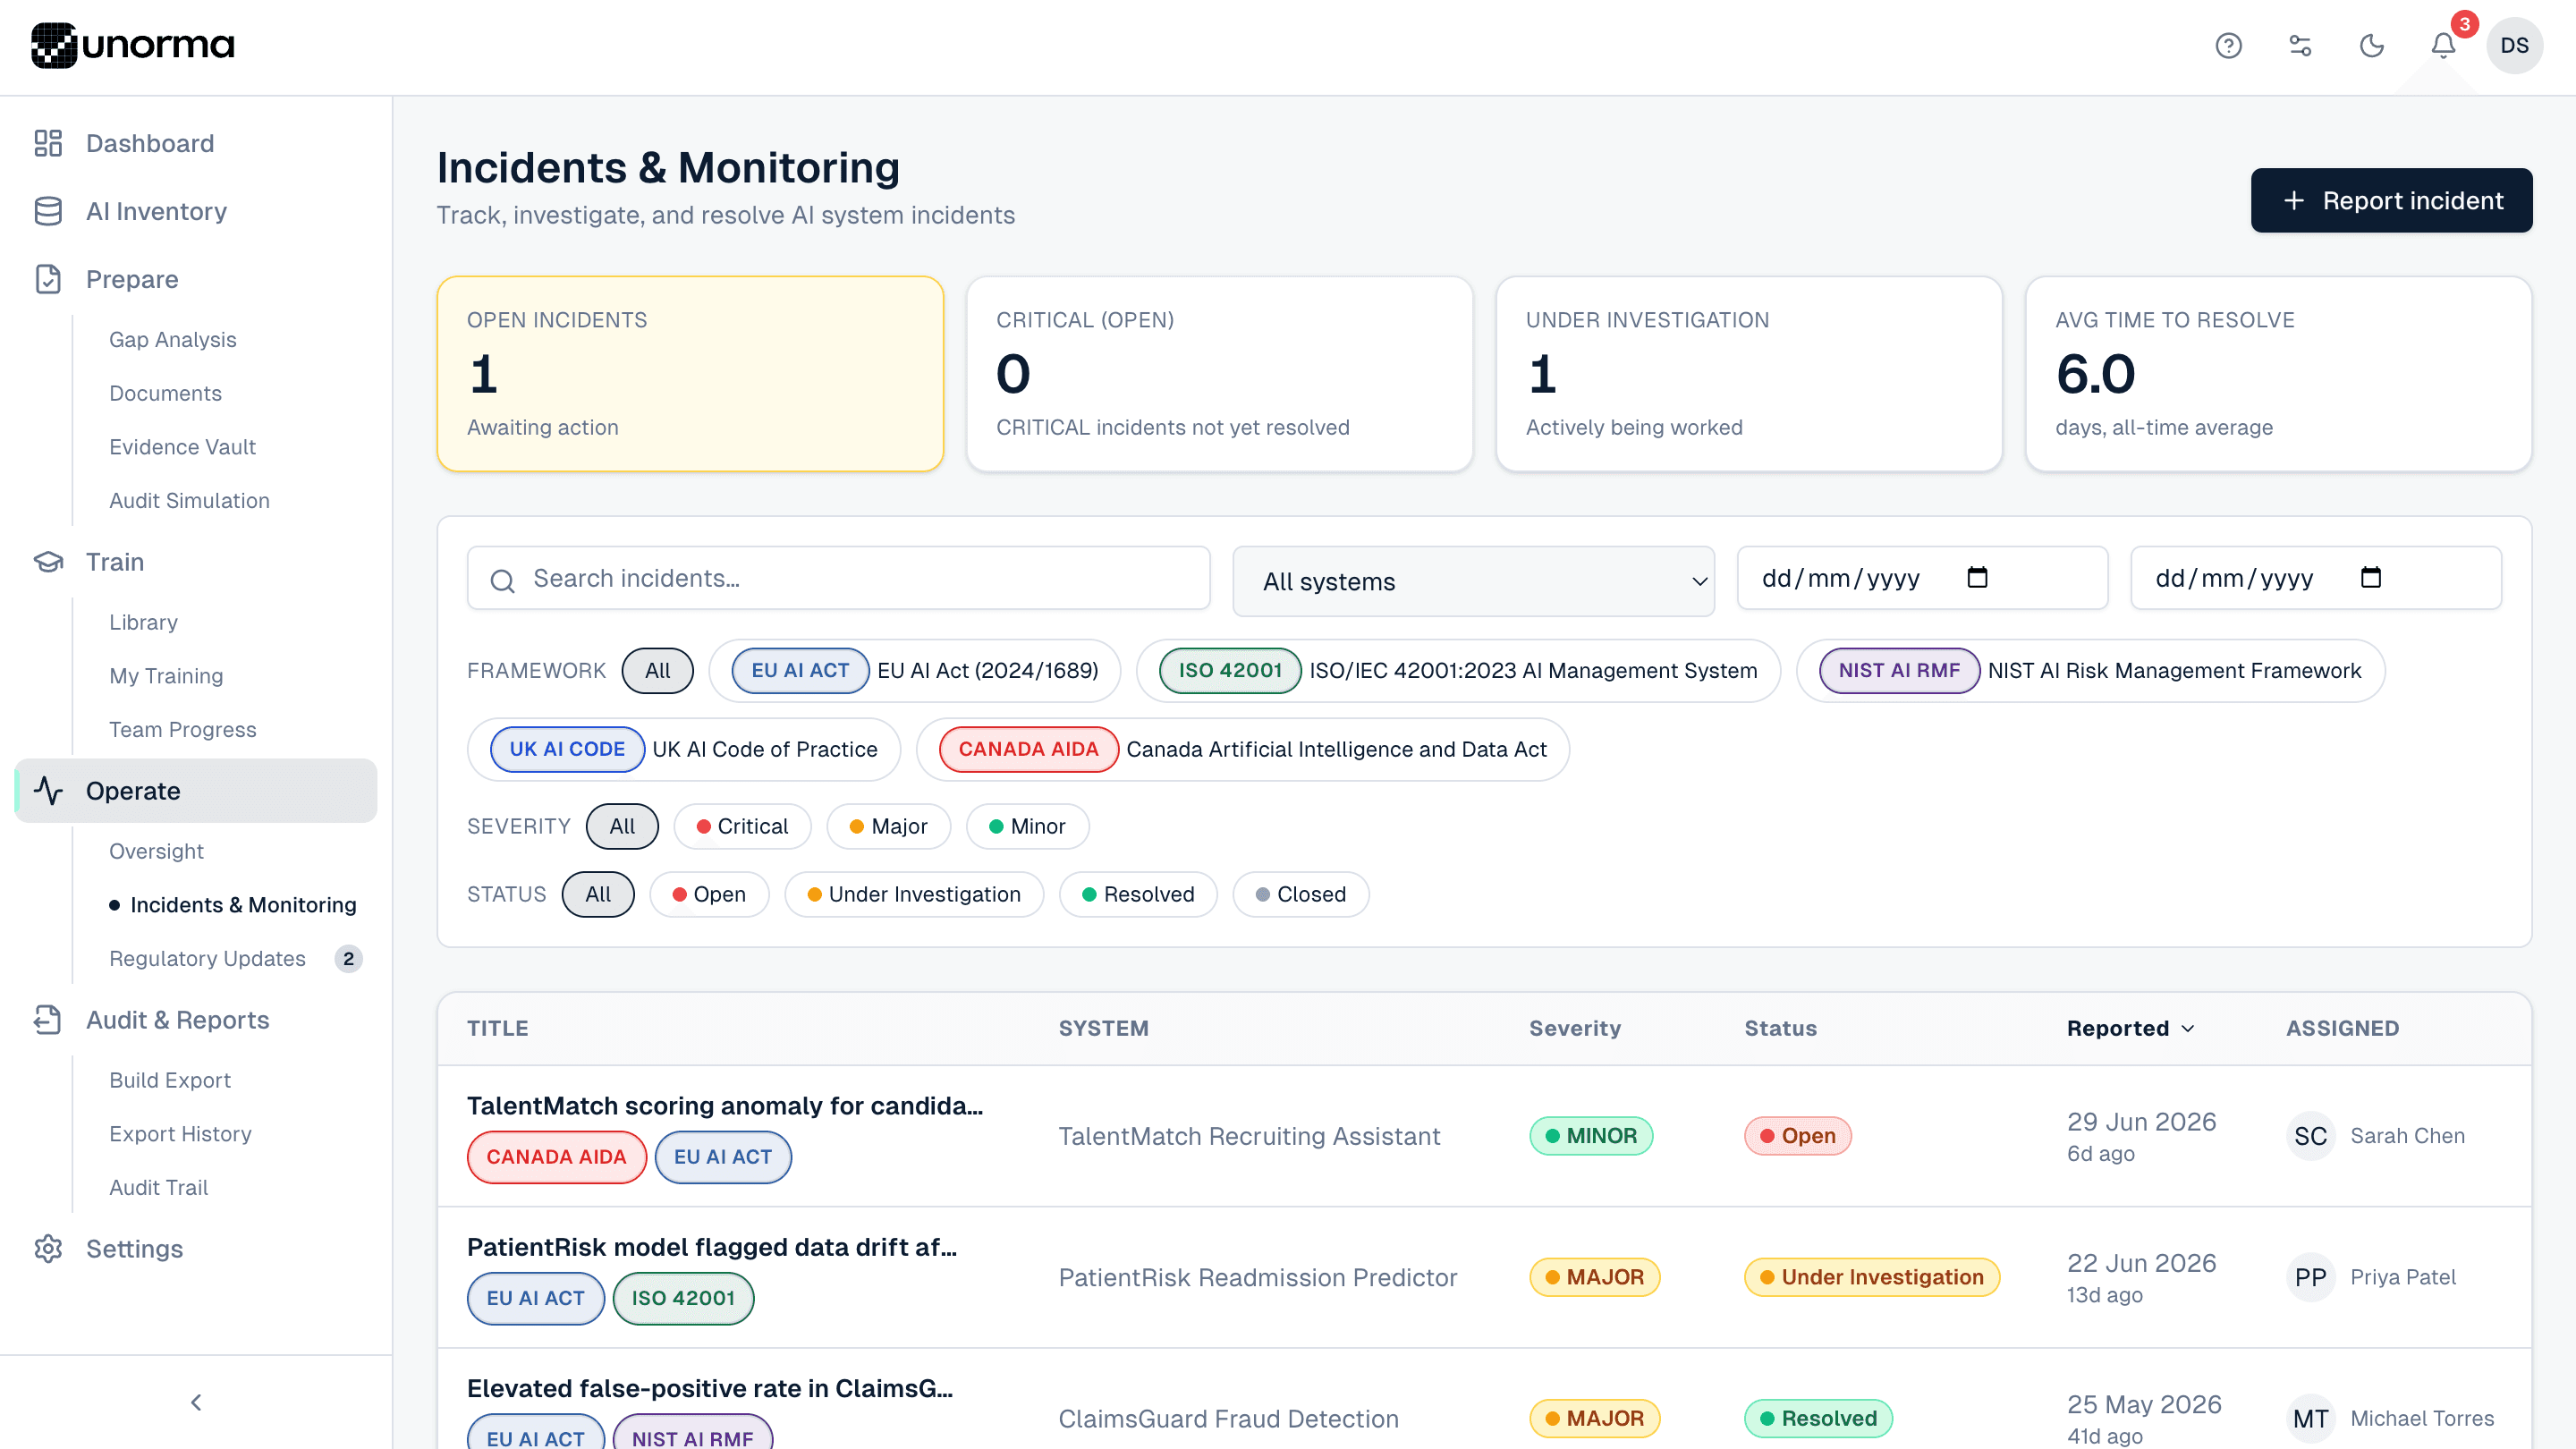The height and width of the screenshot is (1449, 2576).
Task: Filter status Resolved
Action: (x=1138, y=894)
